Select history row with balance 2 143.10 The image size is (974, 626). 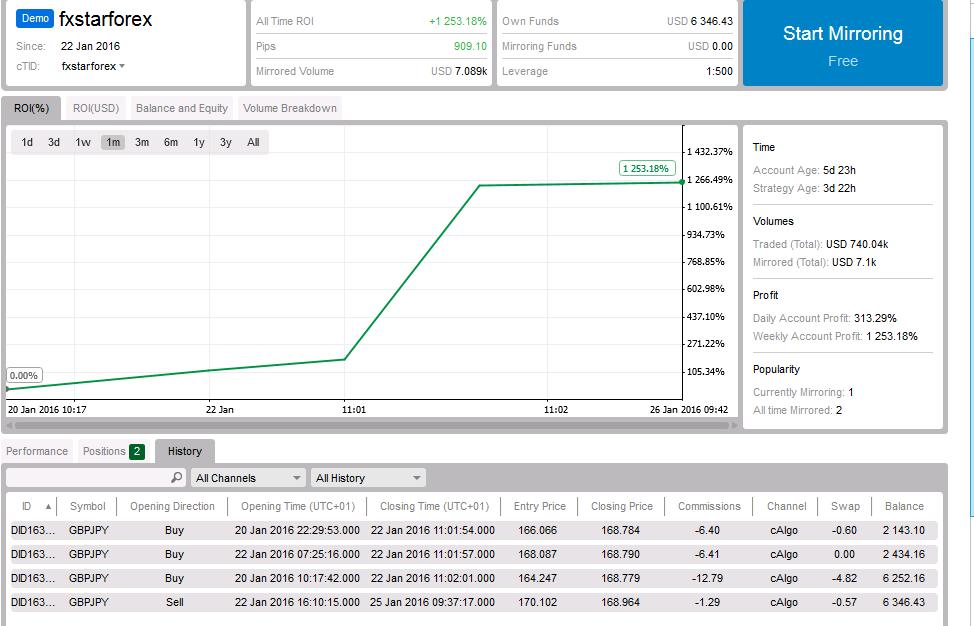tap(473, 530)
